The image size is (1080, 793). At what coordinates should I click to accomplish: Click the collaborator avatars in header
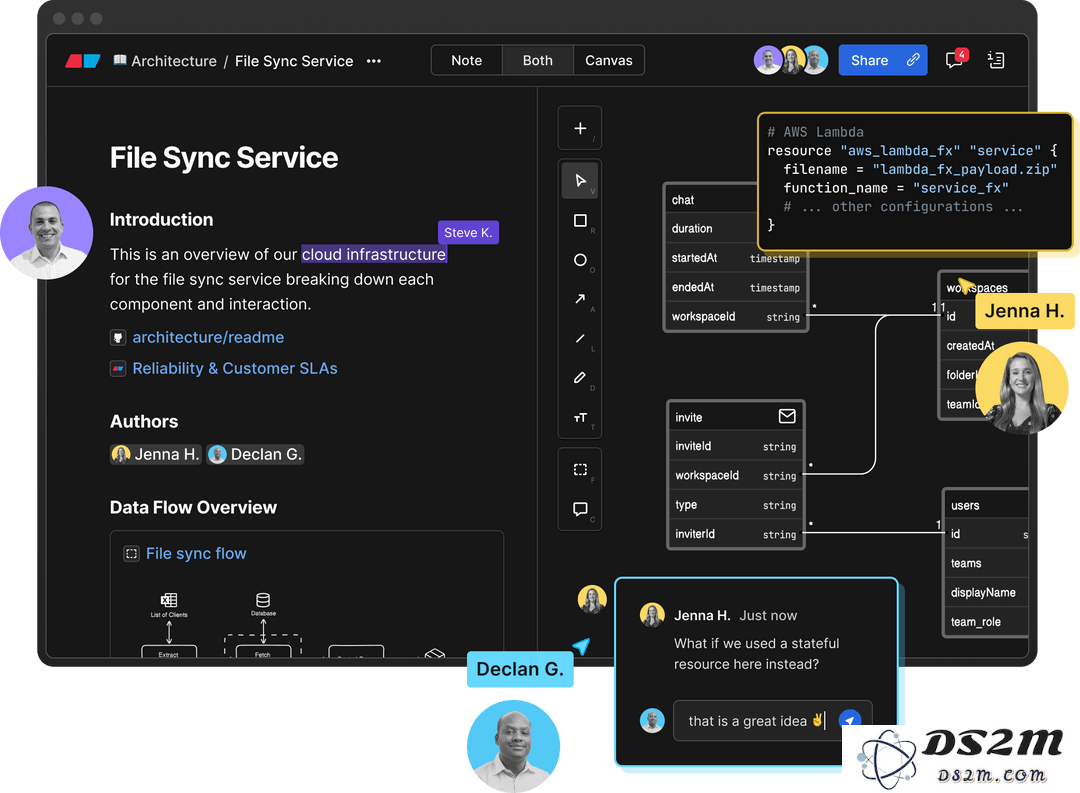pos(791,60)
